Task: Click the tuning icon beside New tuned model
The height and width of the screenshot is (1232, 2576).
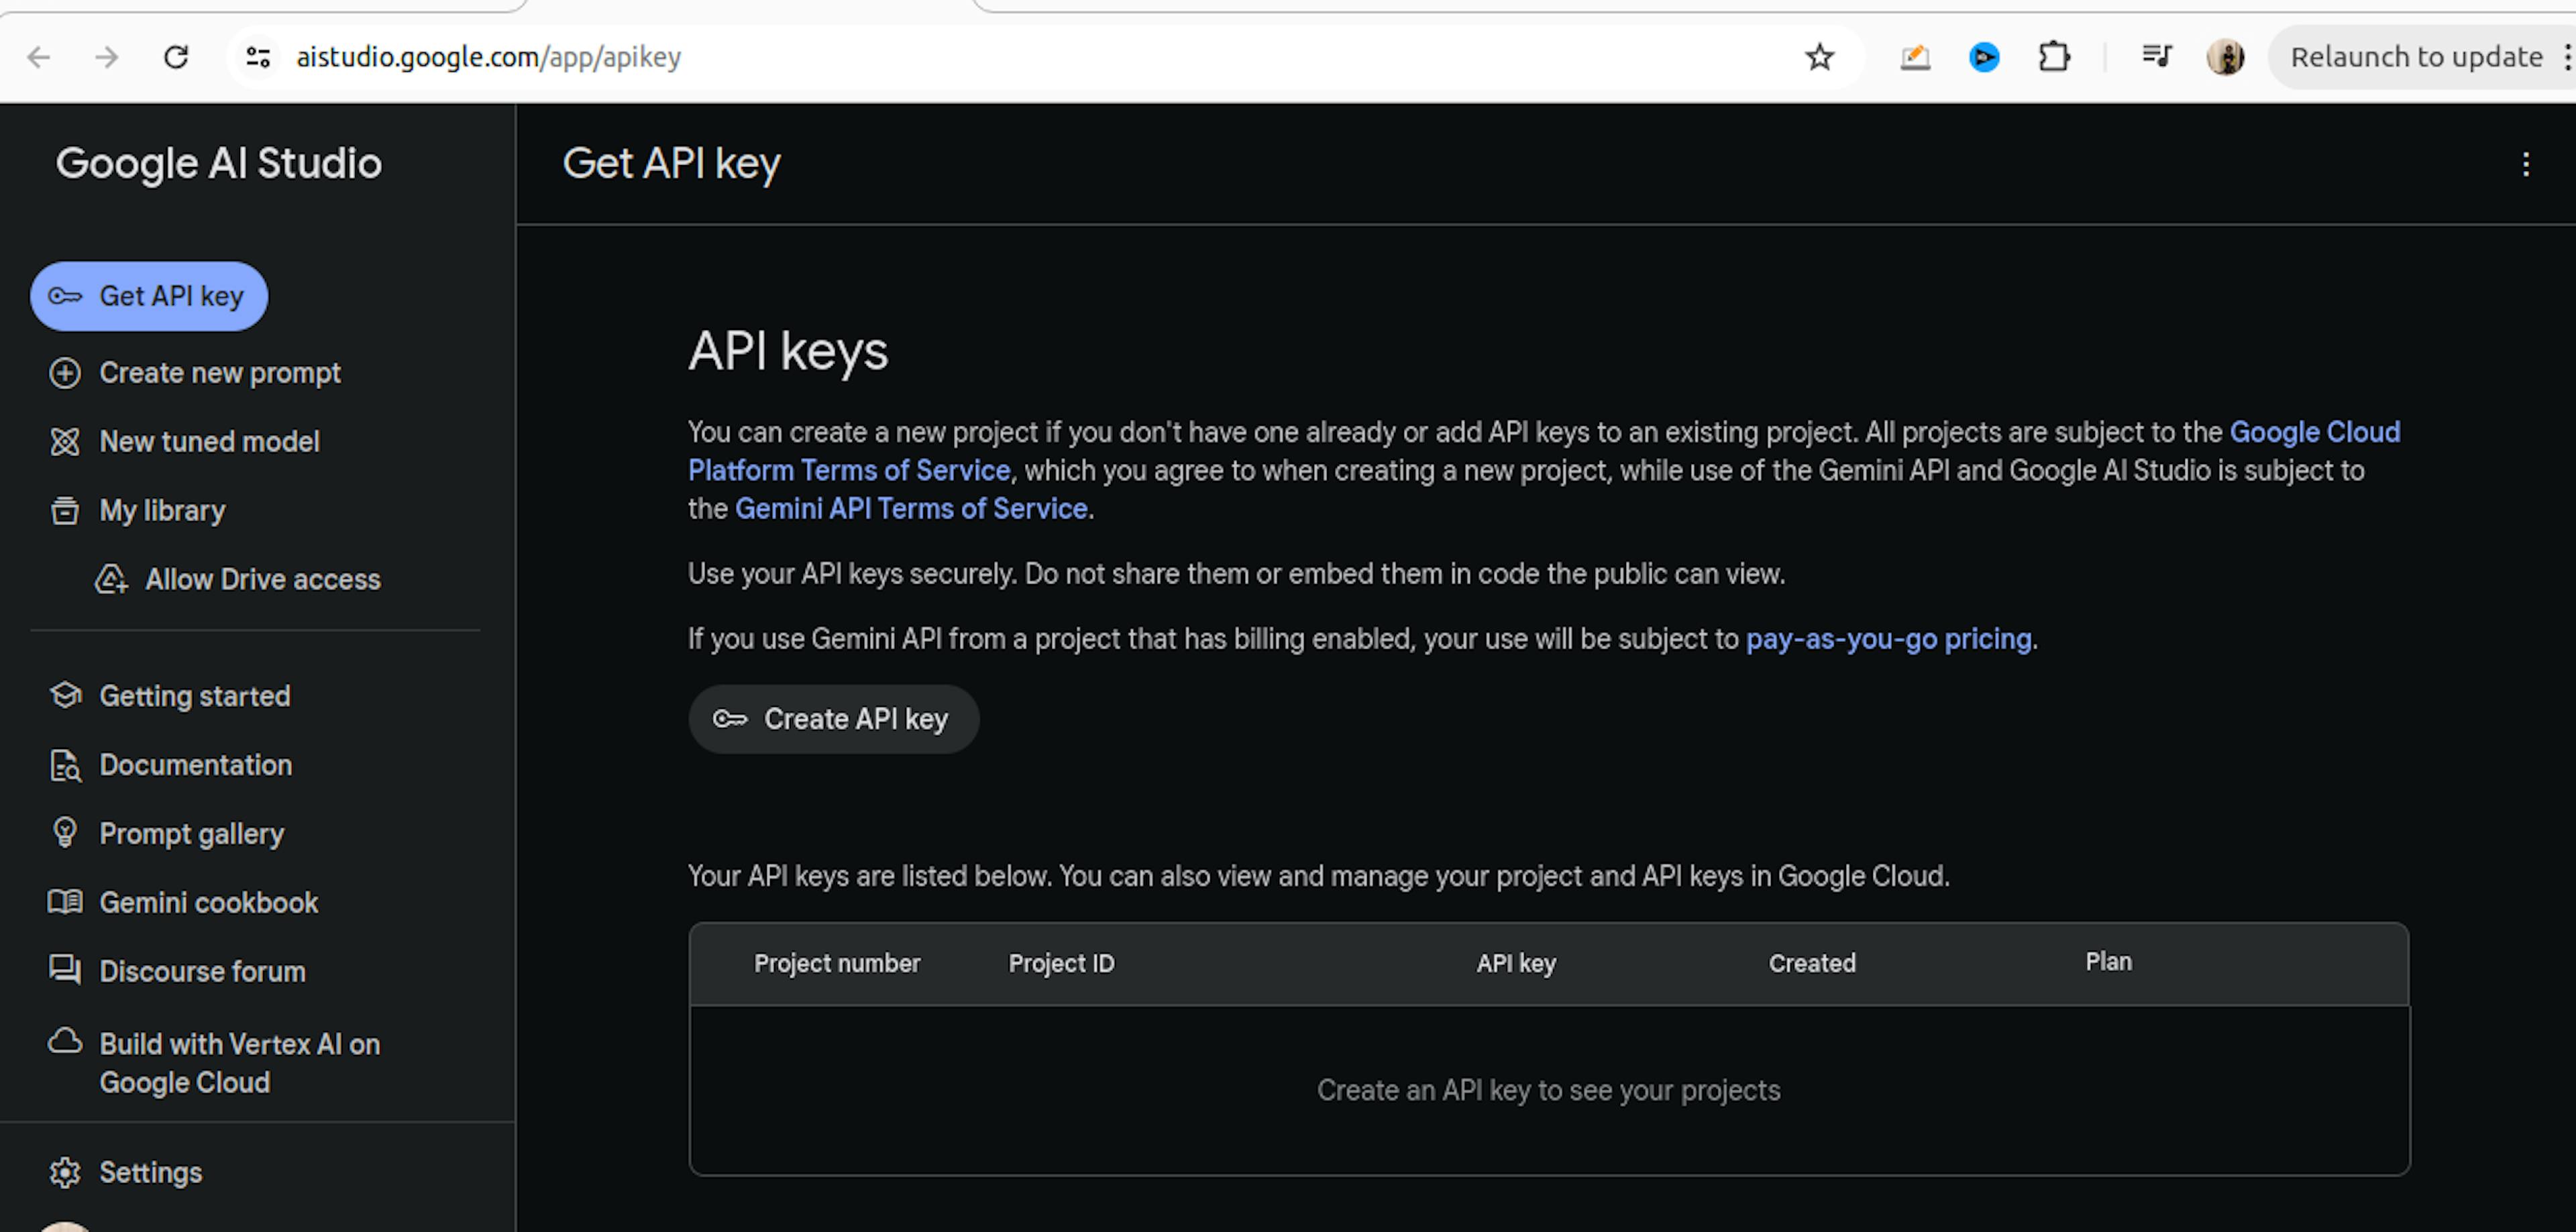Action: click(x=65, y=441)
